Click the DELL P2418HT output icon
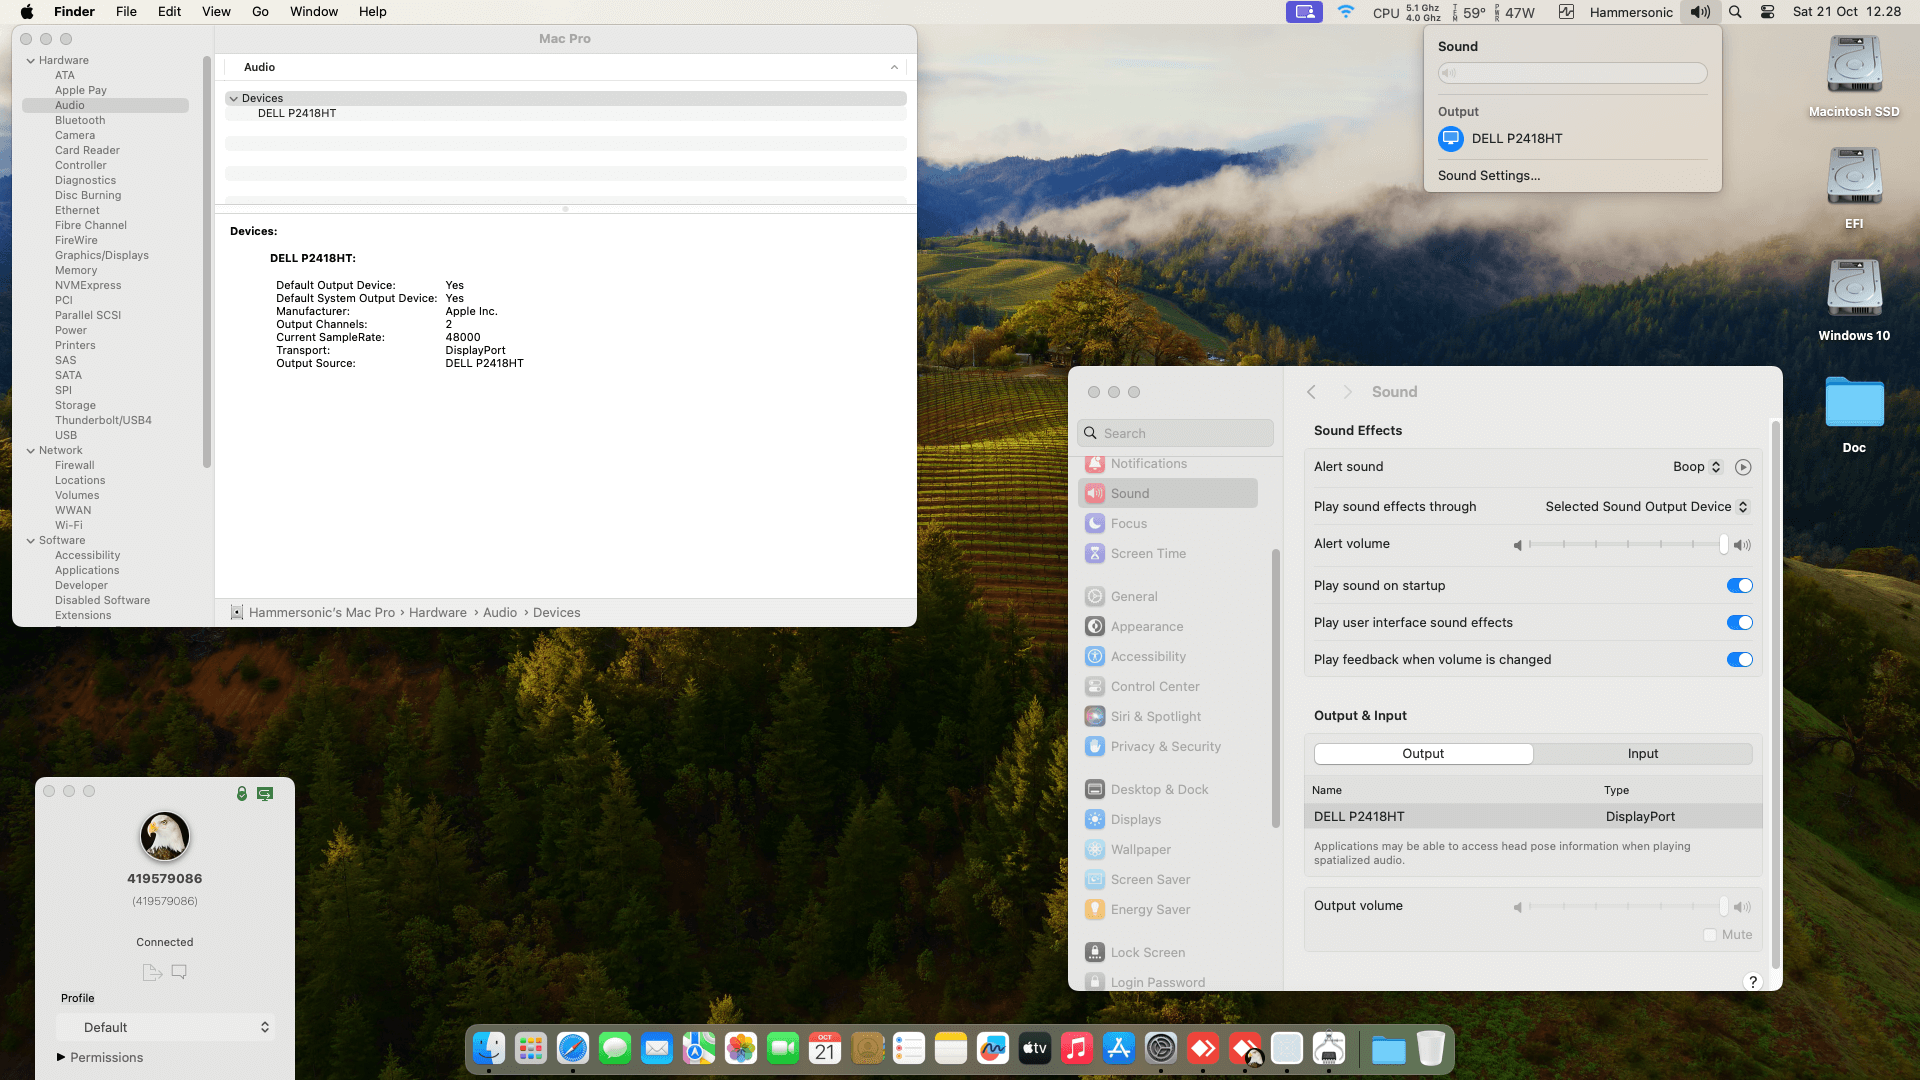The height and width of the screenshot is (1080, 1920). [x=1451, y=139]
